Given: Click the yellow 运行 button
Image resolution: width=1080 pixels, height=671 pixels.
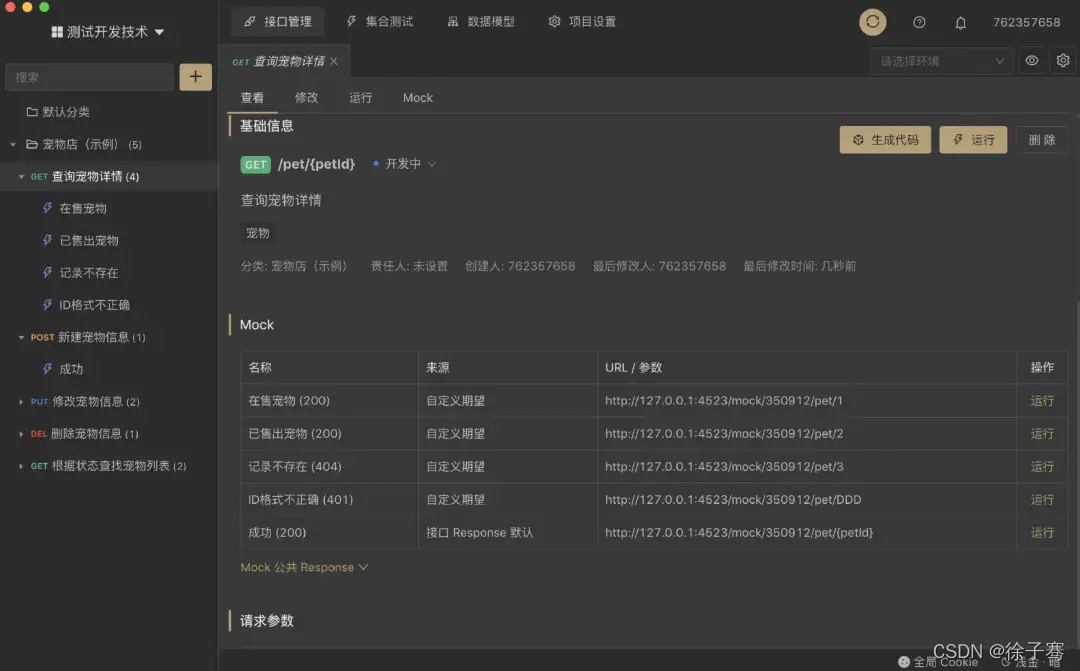Looking at the screenshot, I should (973, 140).
